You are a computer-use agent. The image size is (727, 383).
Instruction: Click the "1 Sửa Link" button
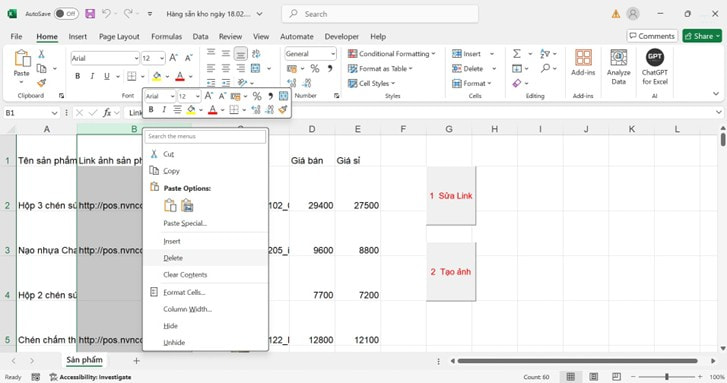pyautogui.click(x=451, y=196)
